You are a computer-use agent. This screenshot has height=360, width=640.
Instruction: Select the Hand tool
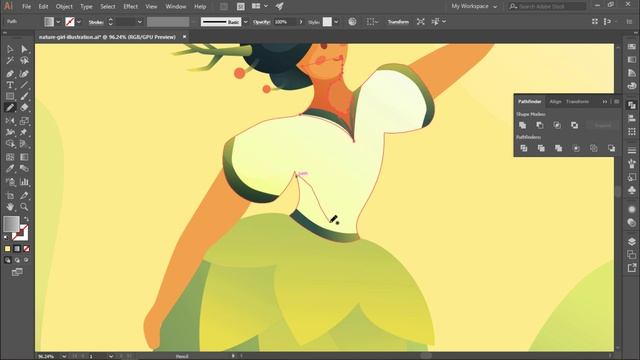pyautogui.click(x=10, y=207)
